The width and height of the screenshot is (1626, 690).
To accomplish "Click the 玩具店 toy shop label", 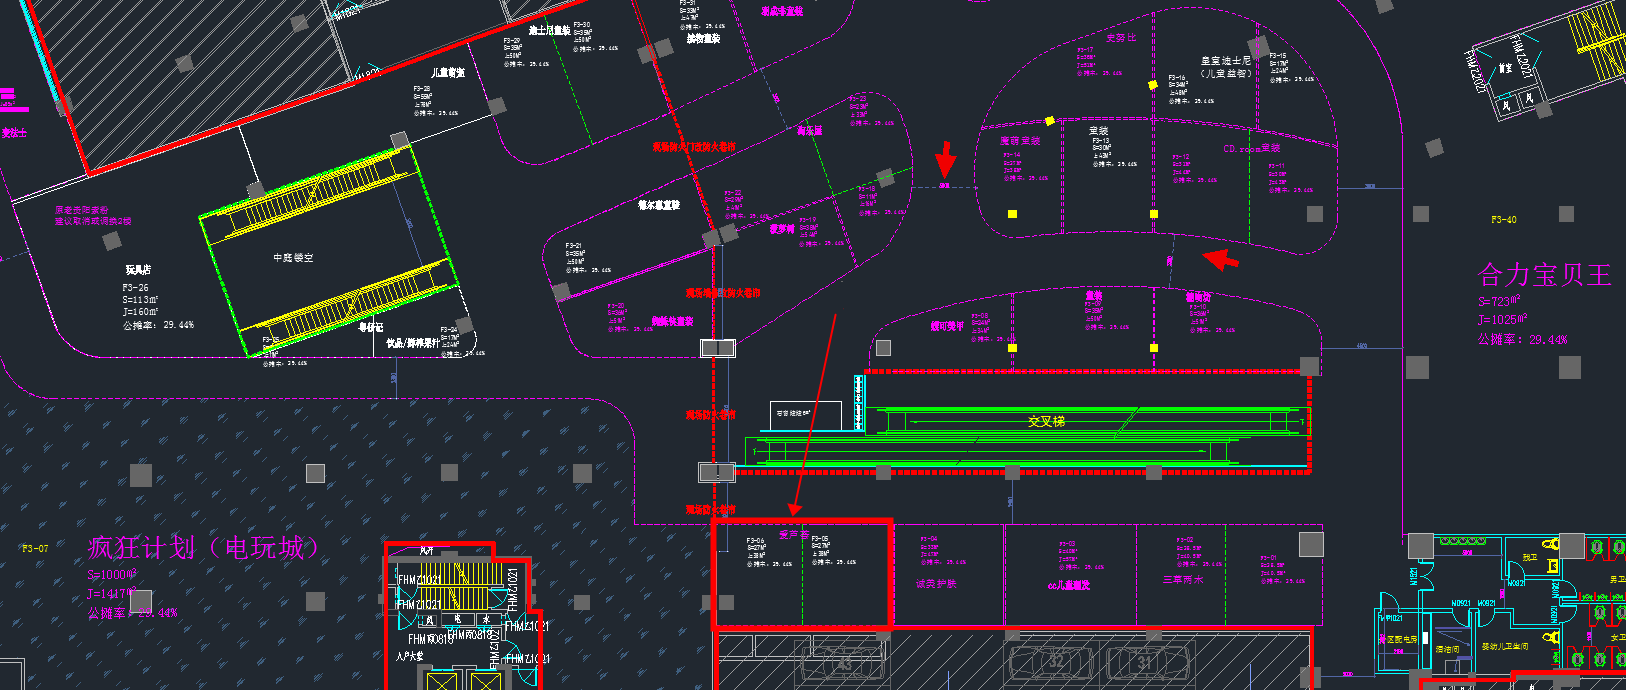I will (x=138, y=270).
